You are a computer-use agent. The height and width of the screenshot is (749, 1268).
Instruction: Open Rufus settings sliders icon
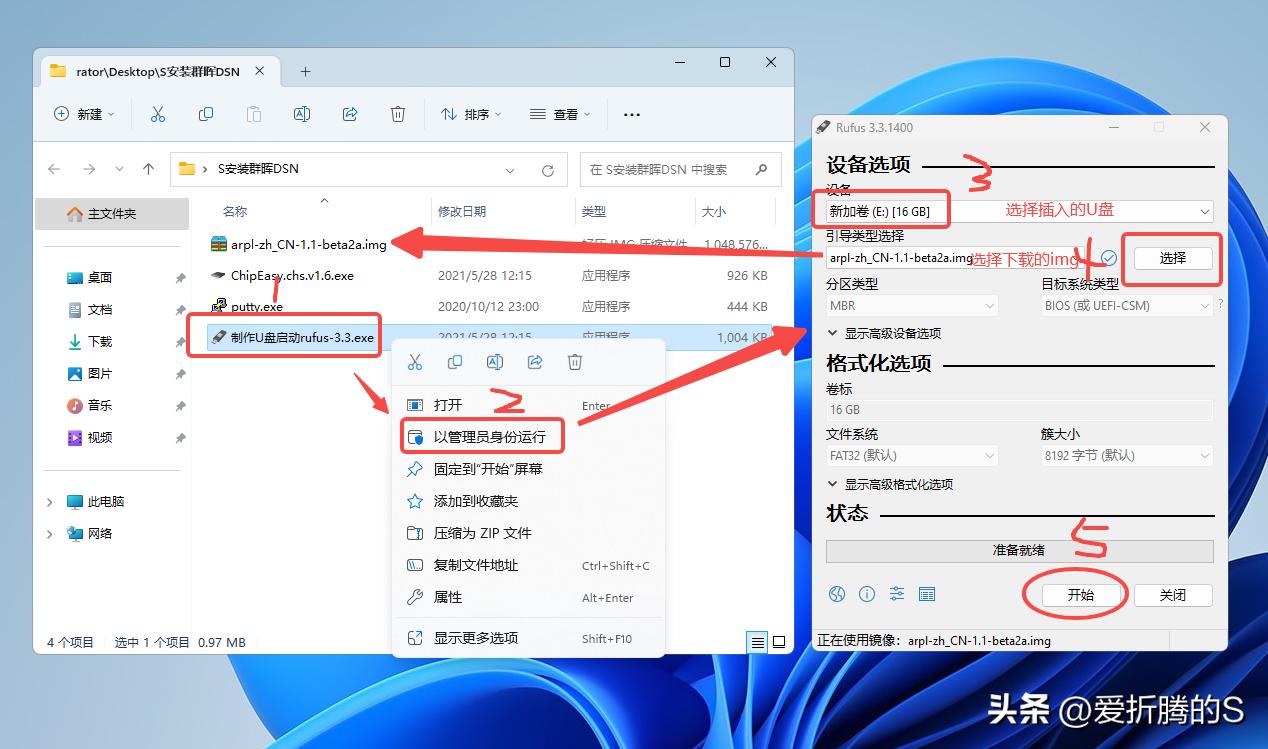(x=896, y=593)
